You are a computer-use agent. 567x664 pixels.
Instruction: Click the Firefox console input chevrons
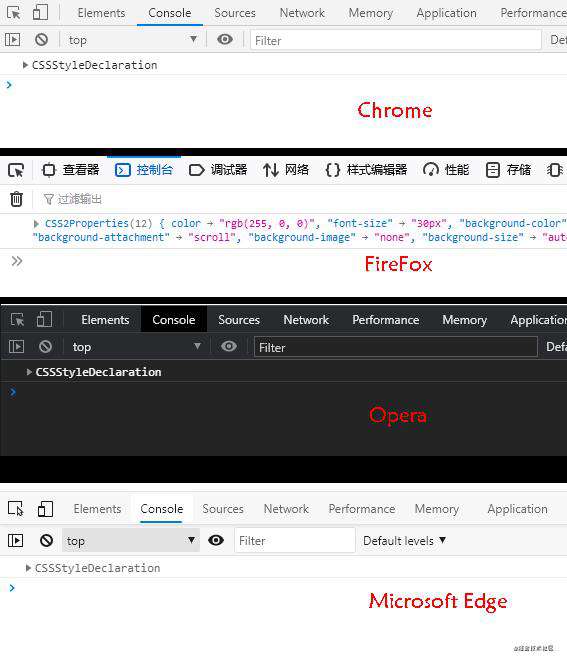tap(17, 261)
